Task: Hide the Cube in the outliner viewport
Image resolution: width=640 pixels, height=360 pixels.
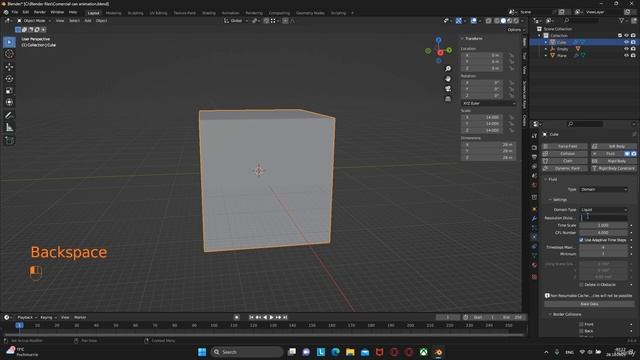Action: (x=627, y=42)
